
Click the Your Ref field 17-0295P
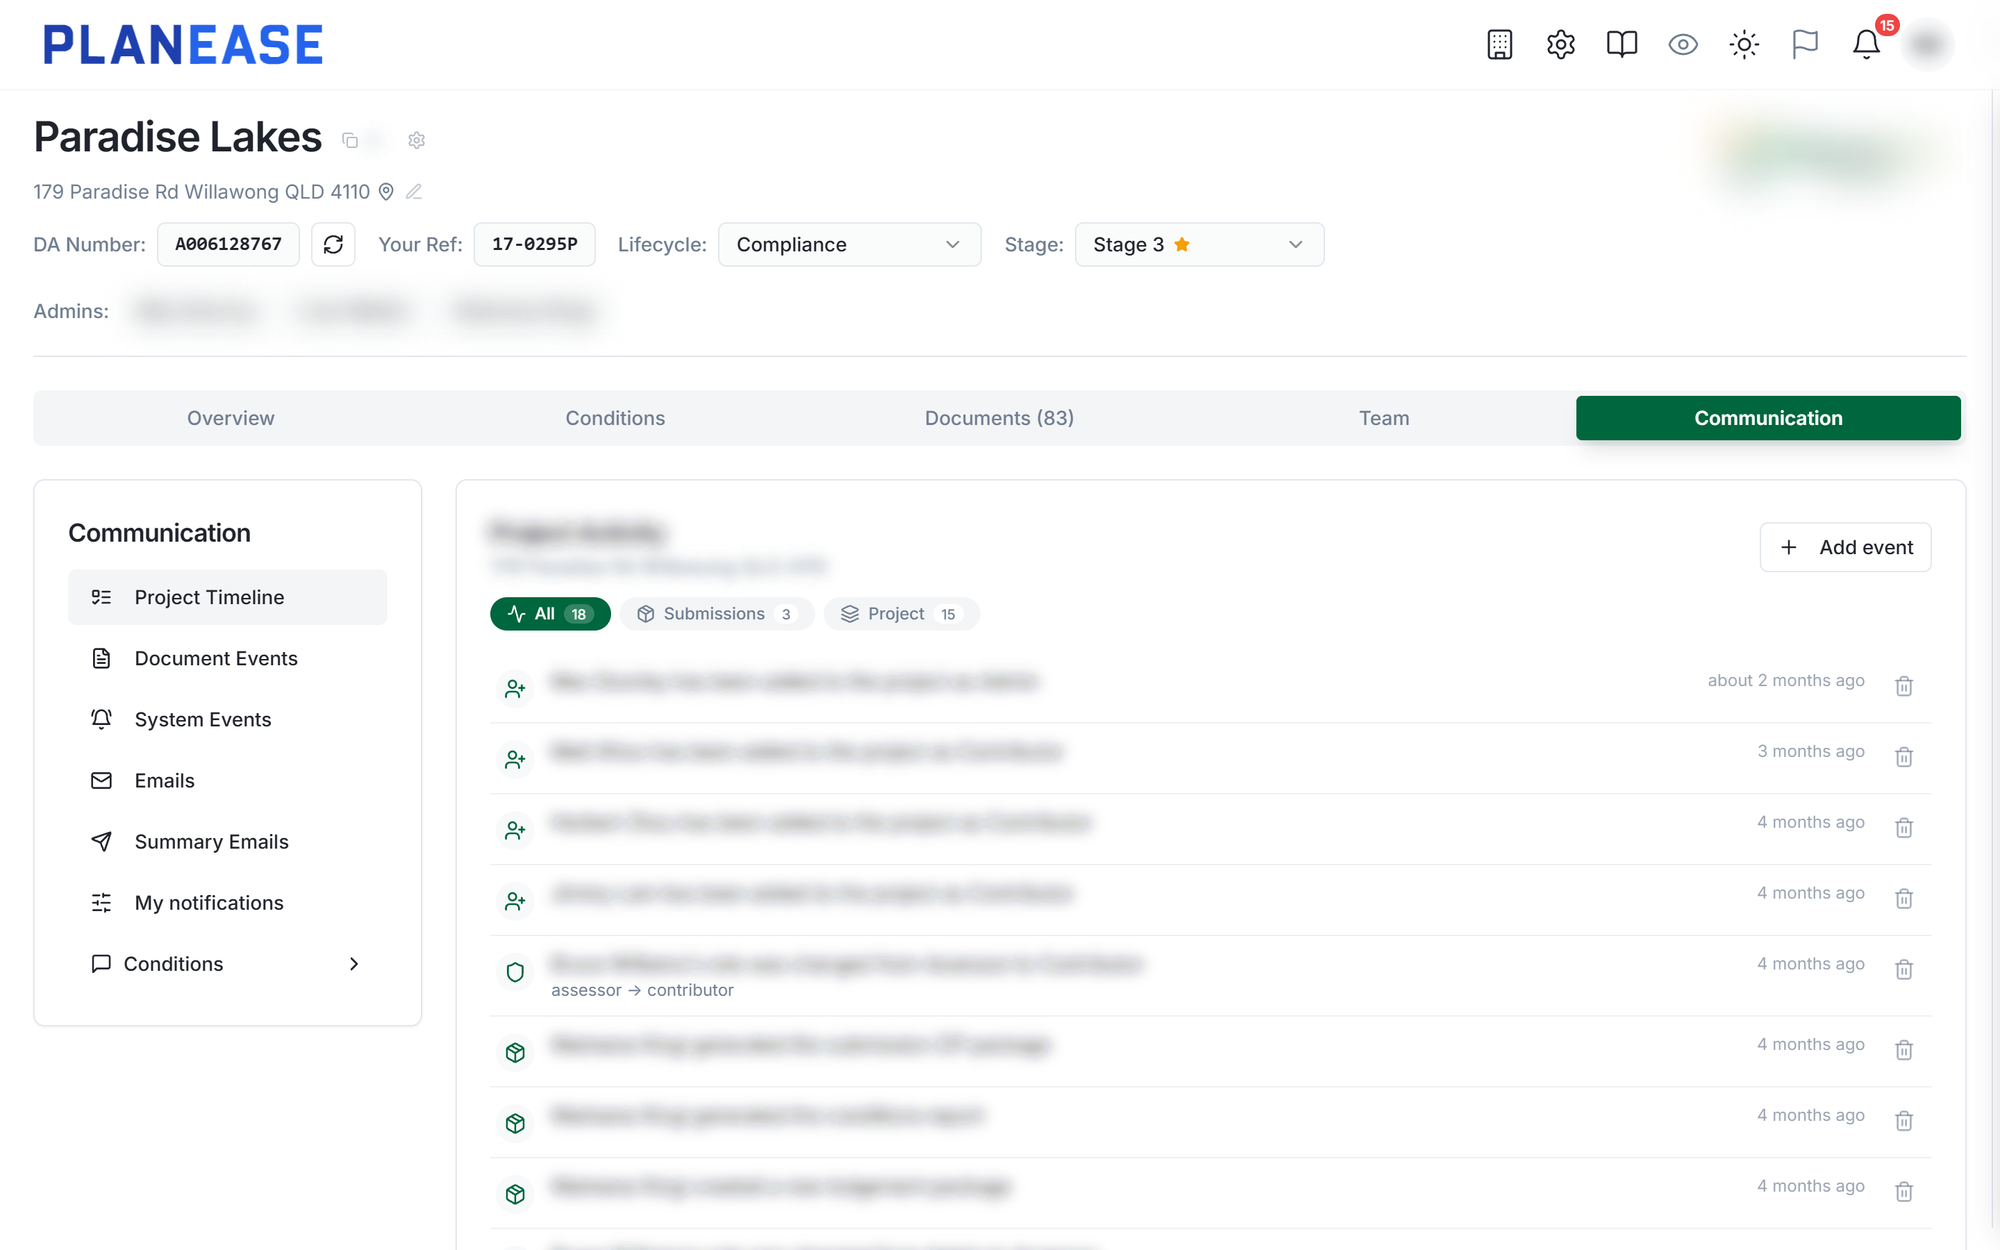coord(534,244)
